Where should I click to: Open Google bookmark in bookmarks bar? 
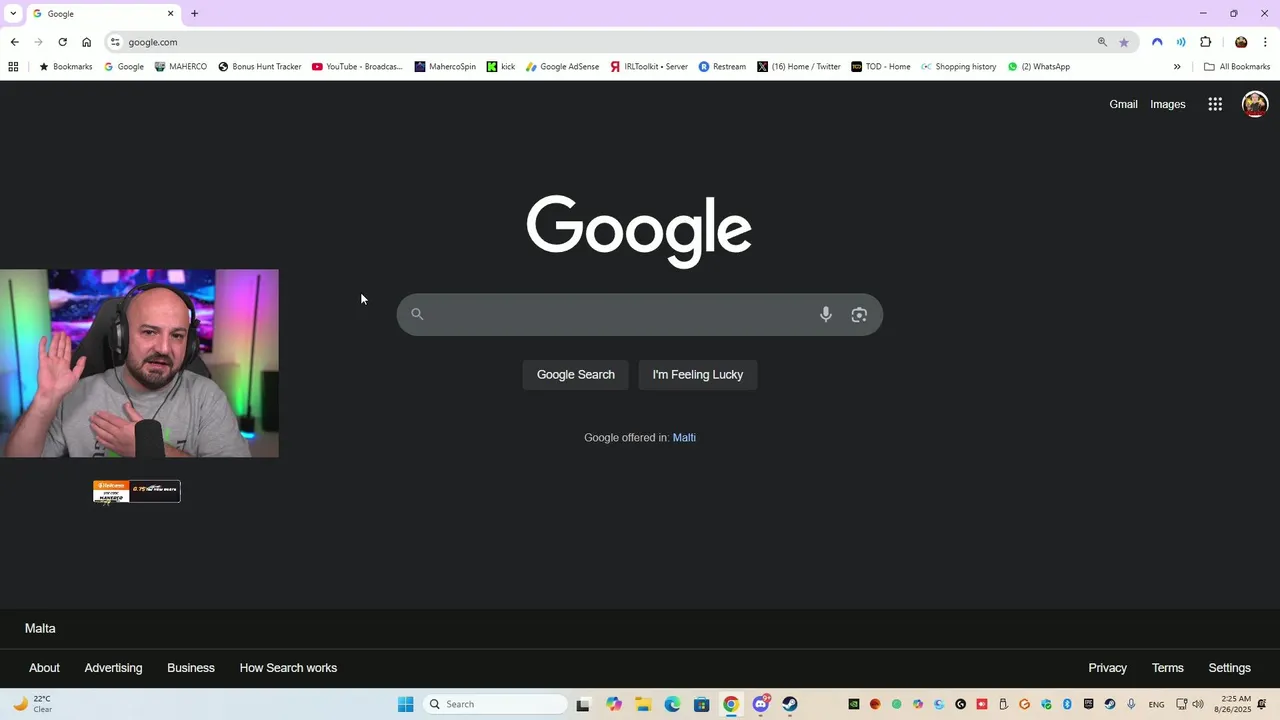(124, 67)
